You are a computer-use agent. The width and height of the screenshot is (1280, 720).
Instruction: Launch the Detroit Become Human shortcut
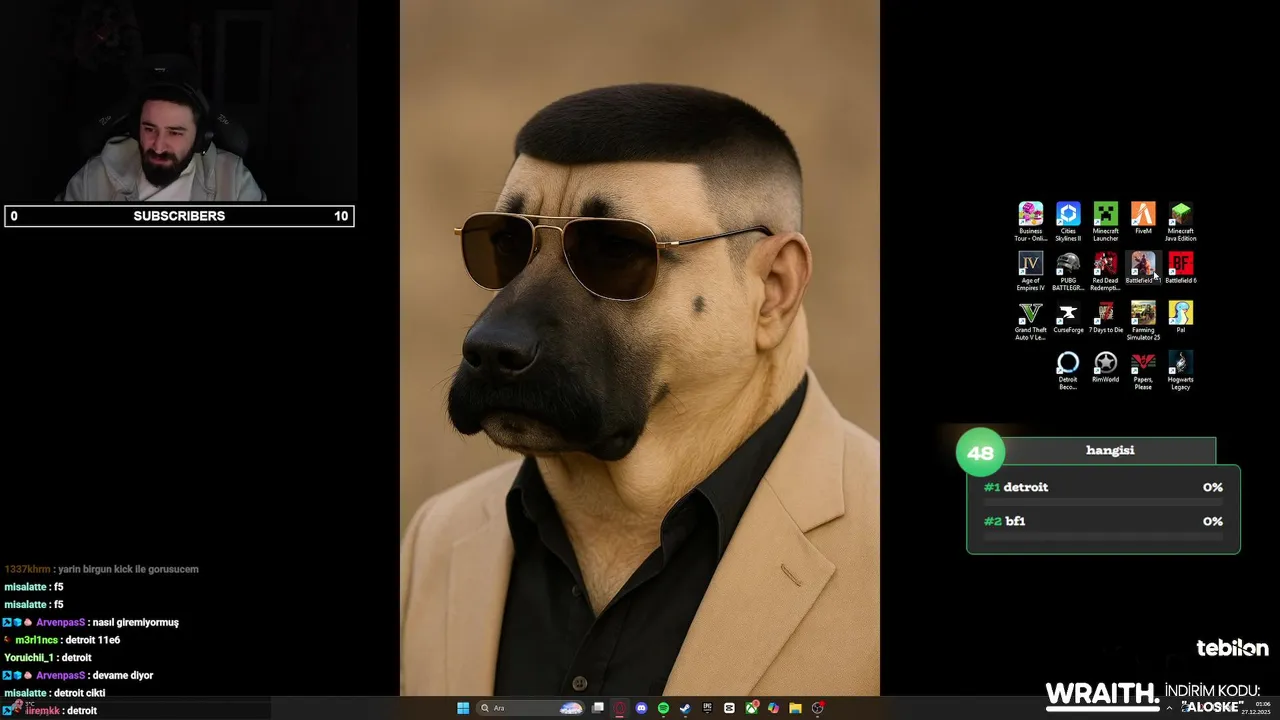(1068, 370)
